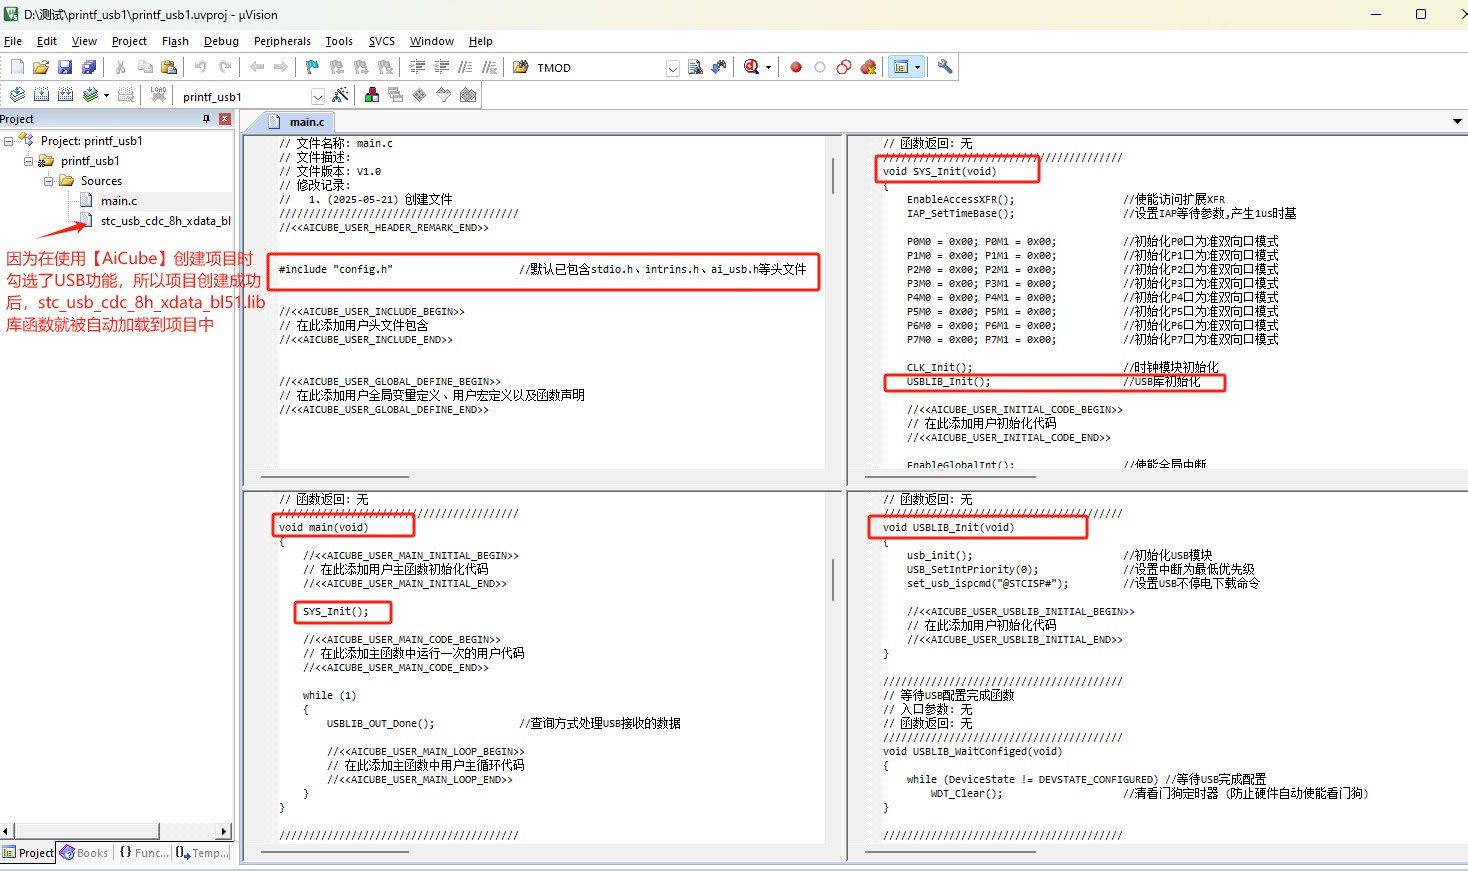This screenshot has width=1468, height=871.
Task: Create a new file with the New icon
Action: click(17, 67)
